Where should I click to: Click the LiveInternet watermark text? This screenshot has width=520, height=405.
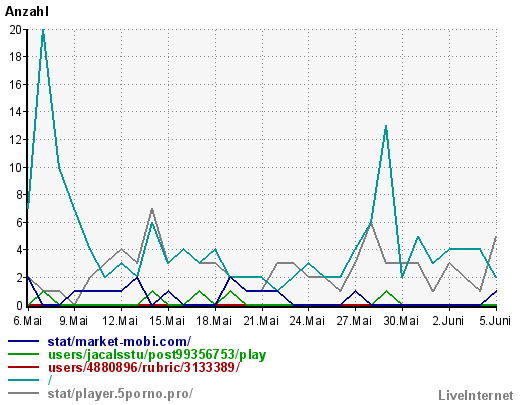coord(476,395)
